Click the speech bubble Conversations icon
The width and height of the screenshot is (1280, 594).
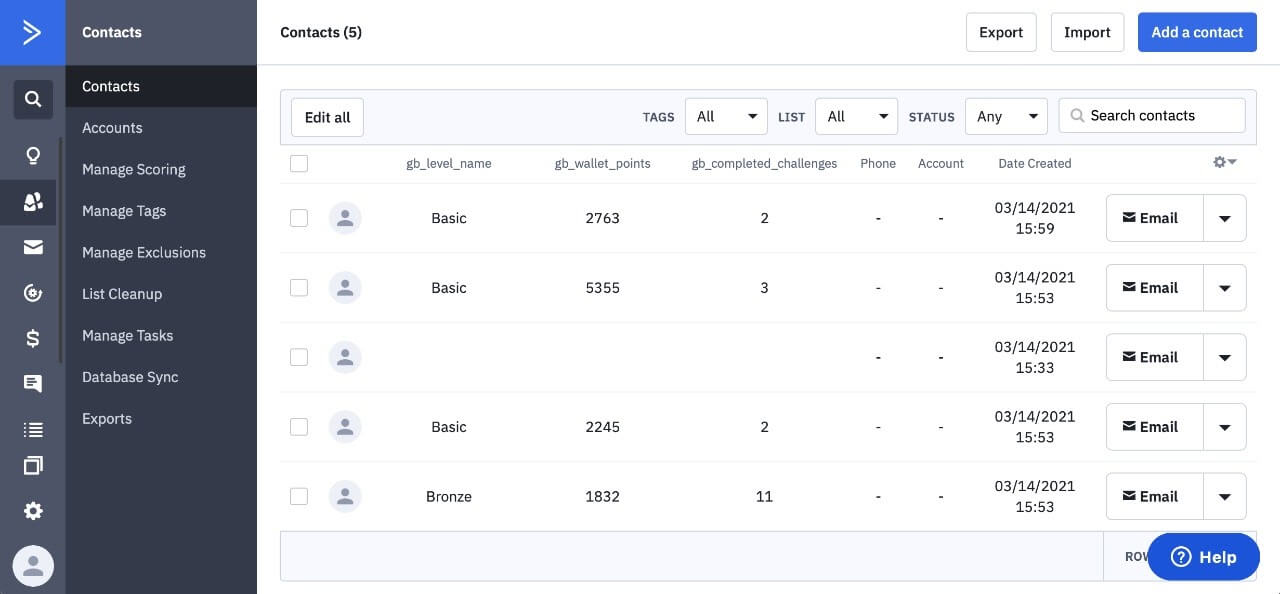[33, 384]
